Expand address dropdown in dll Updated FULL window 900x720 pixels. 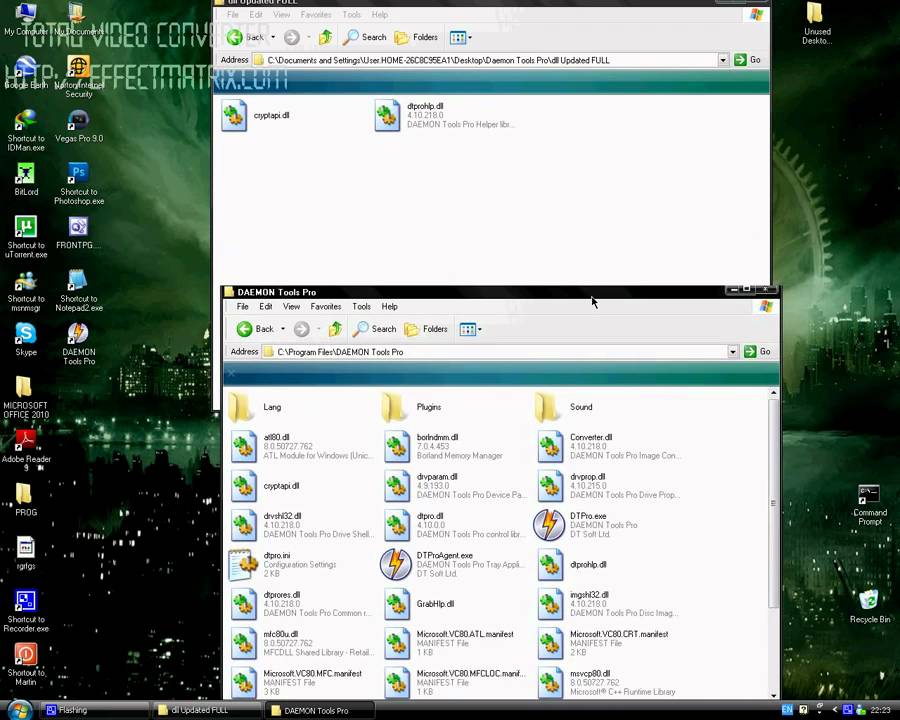coord(723,60)
